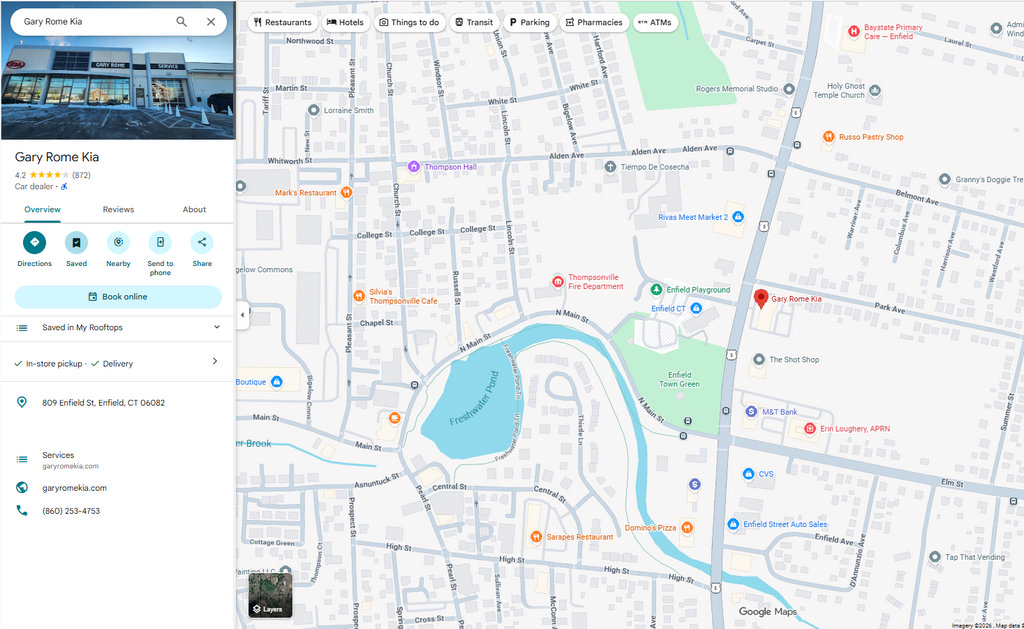Click the Enfield Street Auto Sales marker
This screenshot has height=629, width=1024.
point(733,524)
